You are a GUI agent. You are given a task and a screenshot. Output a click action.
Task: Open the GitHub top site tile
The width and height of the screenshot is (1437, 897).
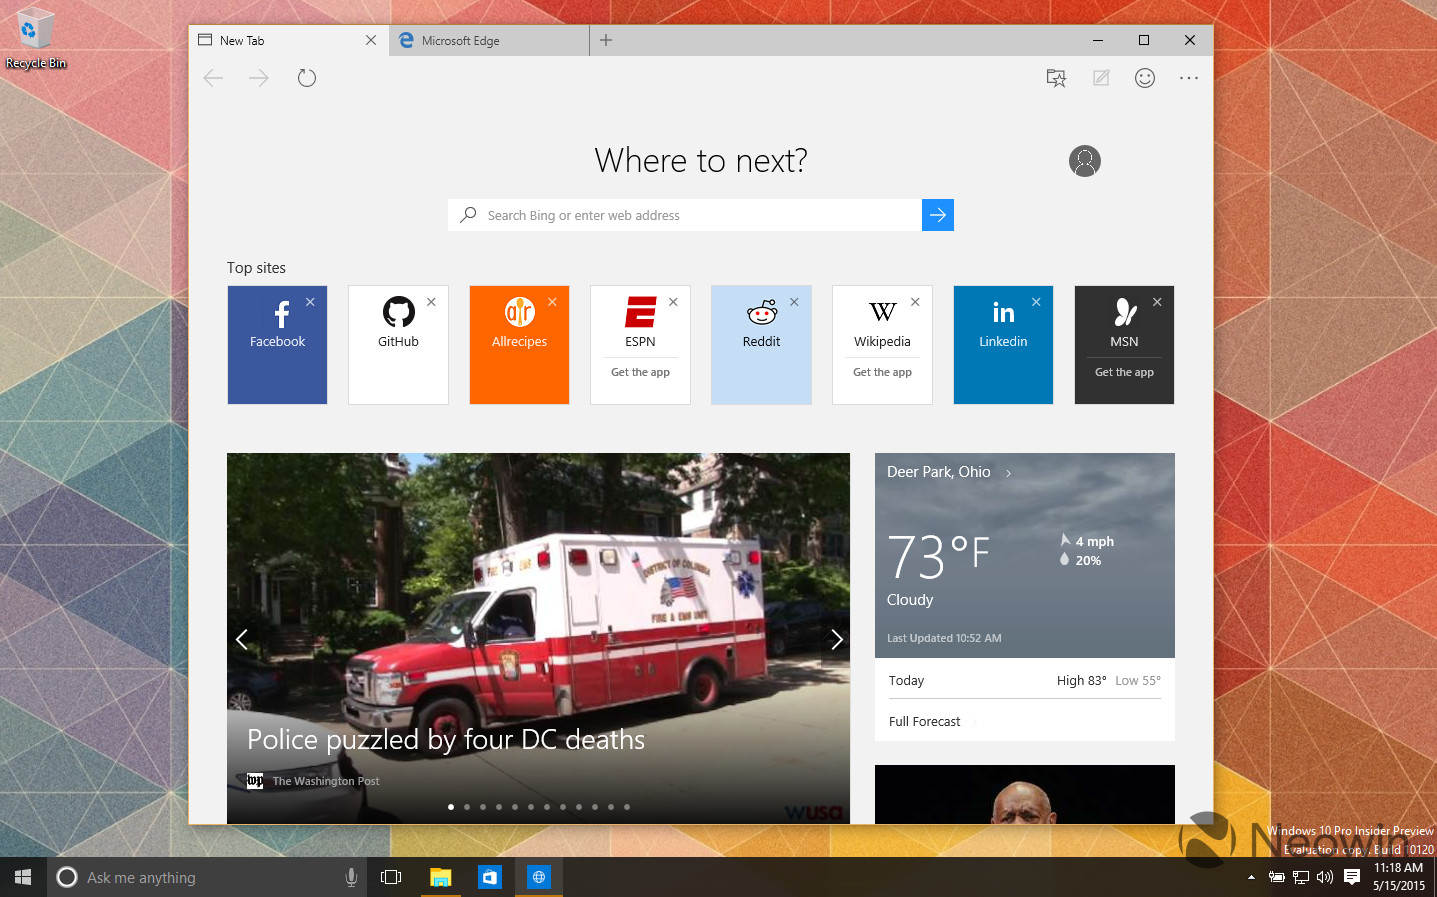(398, 345)
